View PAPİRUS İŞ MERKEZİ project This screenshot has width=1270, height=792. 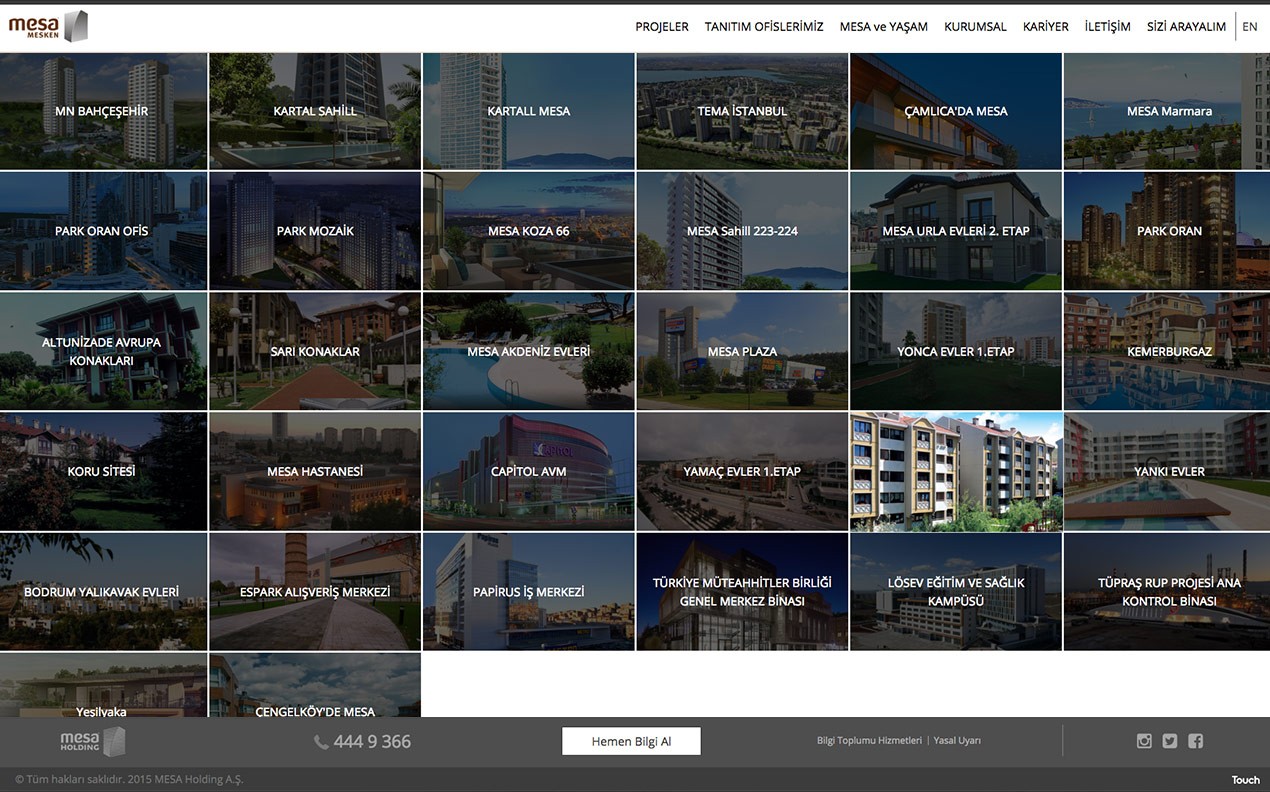click(x=528, y=591)
